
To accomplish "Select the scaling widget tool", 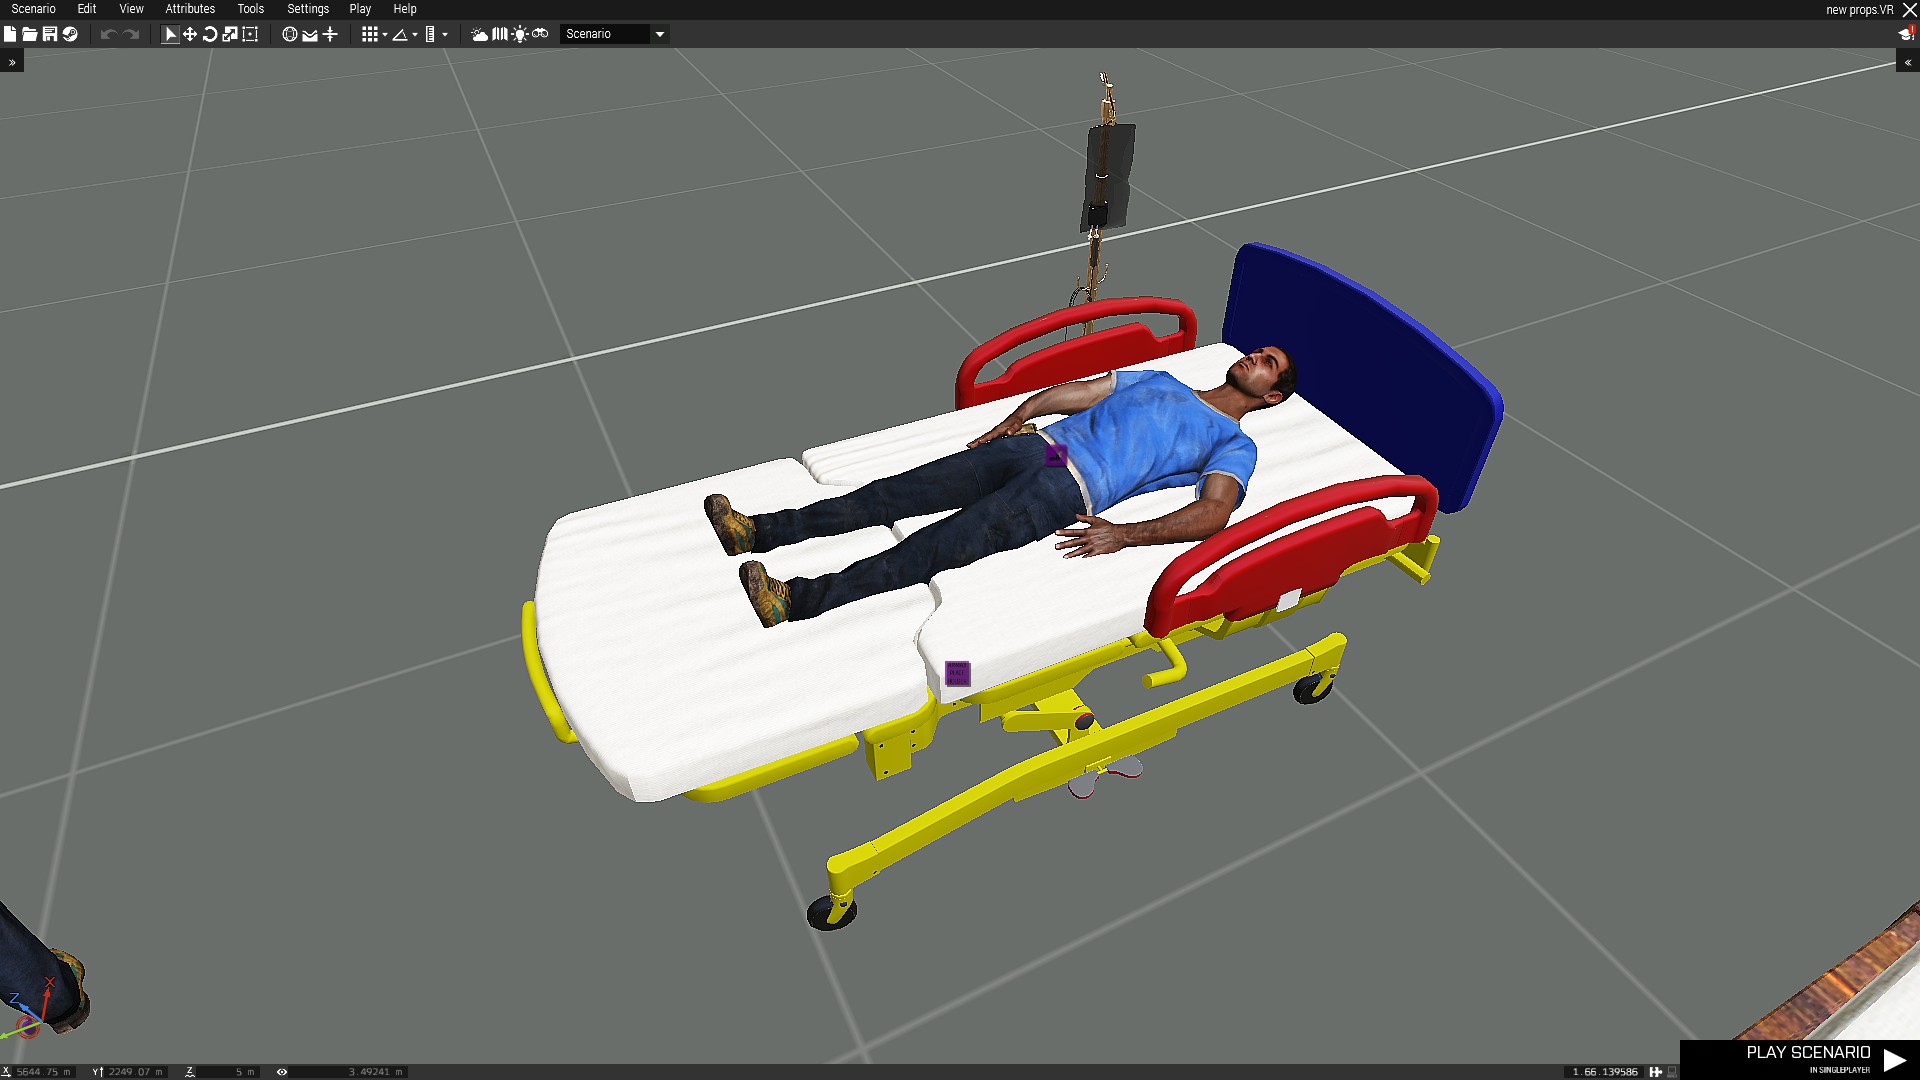I will 230,34.
